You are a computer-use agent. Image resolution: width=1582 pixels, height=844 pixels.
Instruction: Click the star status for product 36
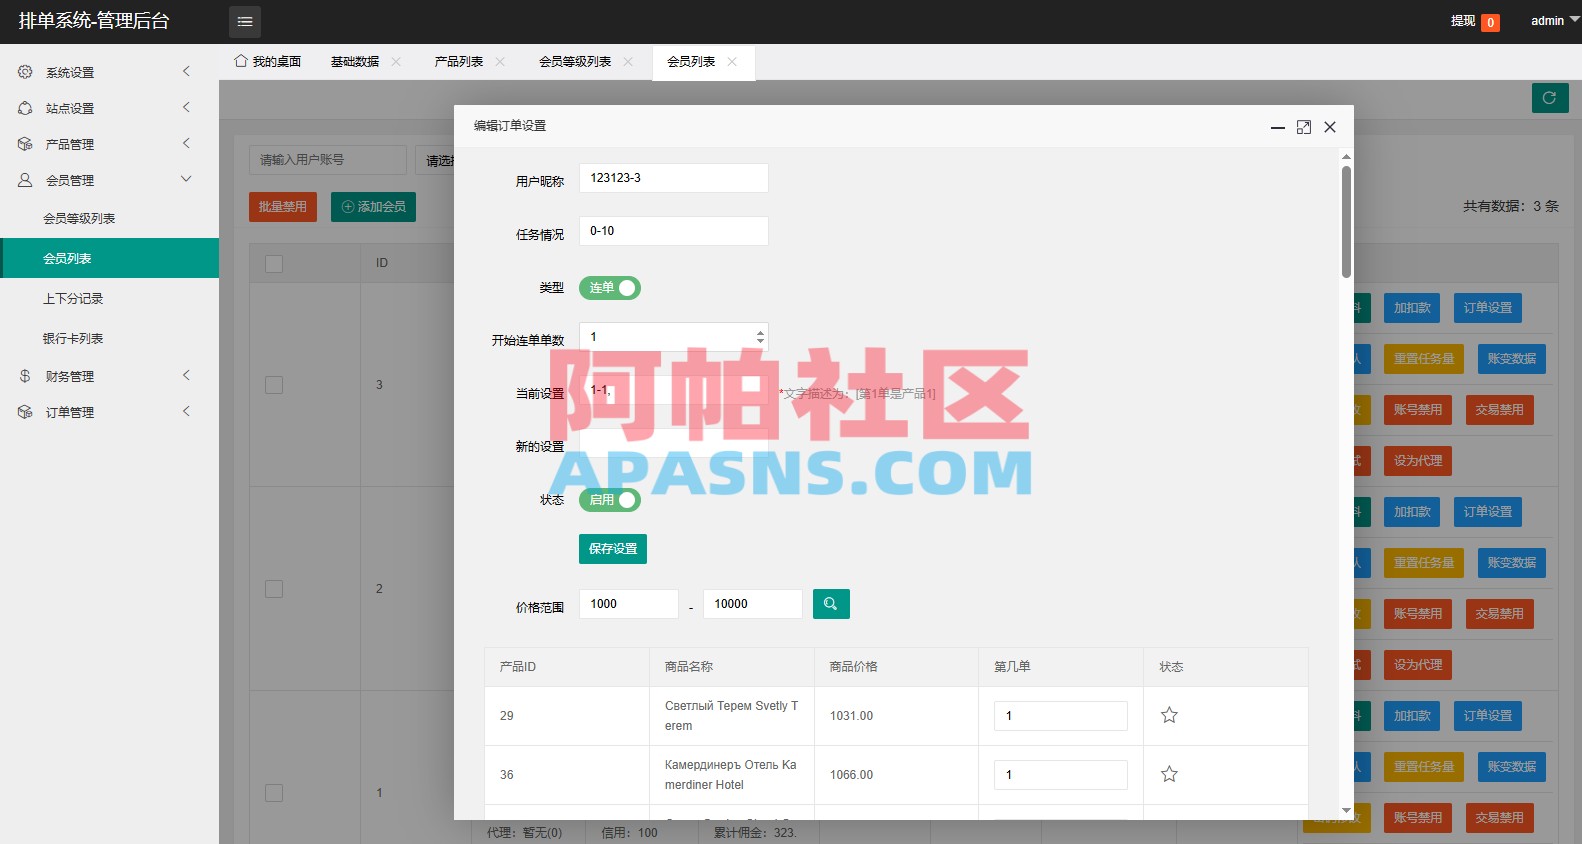click(x=1169, y=774)
